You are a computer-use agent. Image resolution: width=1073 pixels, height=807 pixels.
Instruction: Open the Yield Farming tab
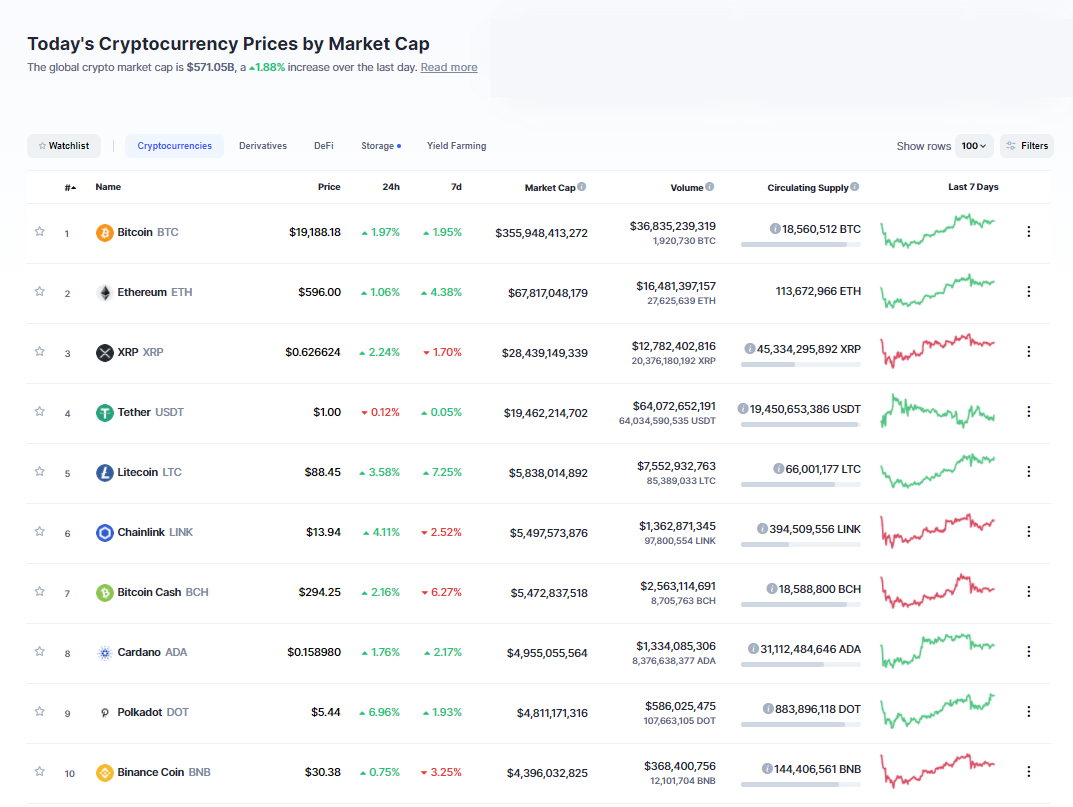point(456,146)
